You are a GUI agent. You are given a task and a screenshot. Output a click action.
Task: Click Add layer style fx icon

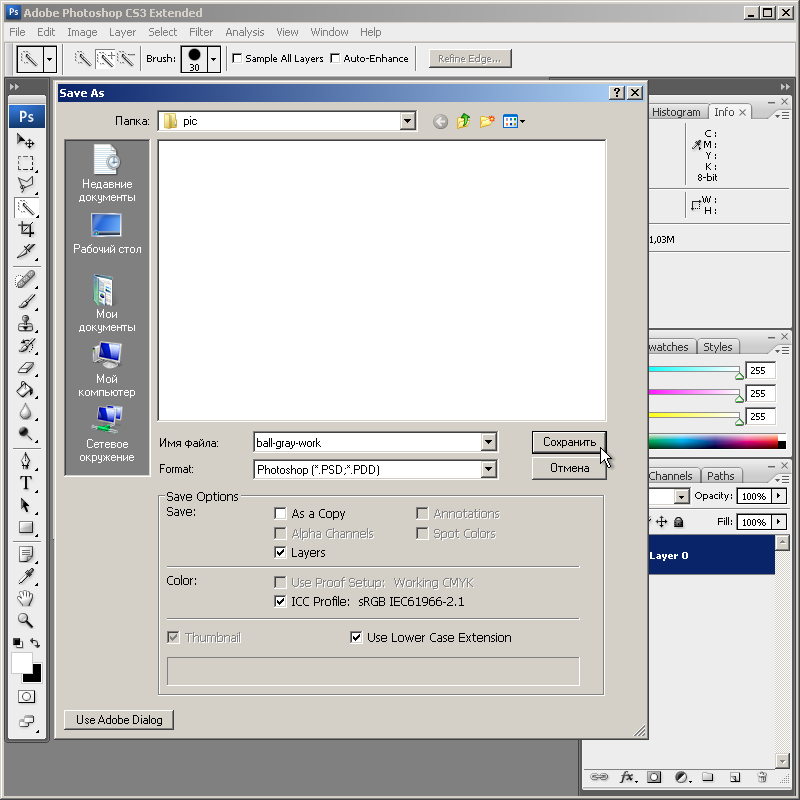[628, 777]
